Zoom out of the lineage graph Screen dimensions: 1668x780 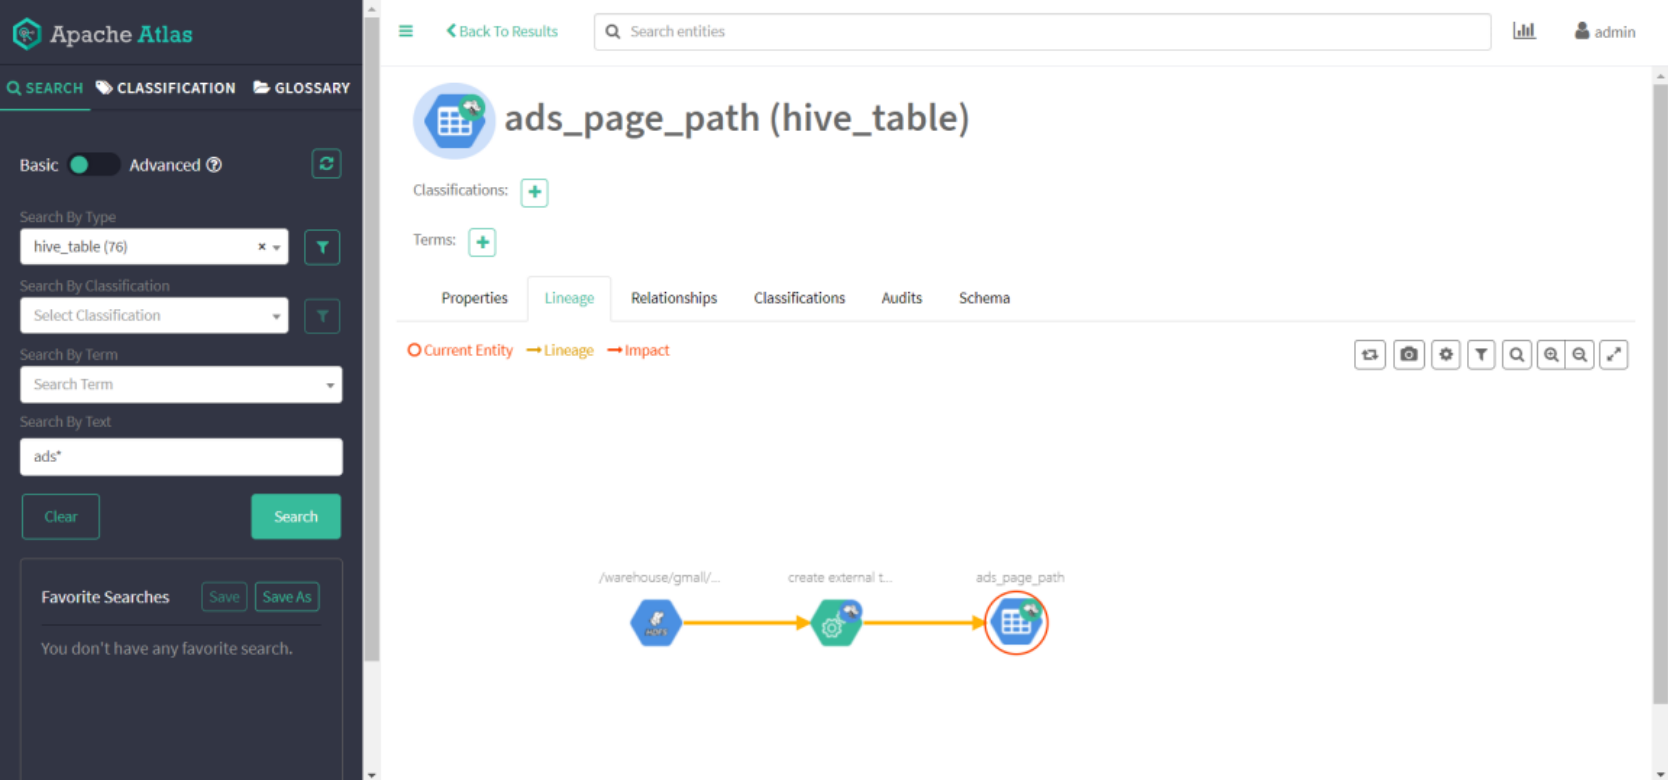point(1580,355)
